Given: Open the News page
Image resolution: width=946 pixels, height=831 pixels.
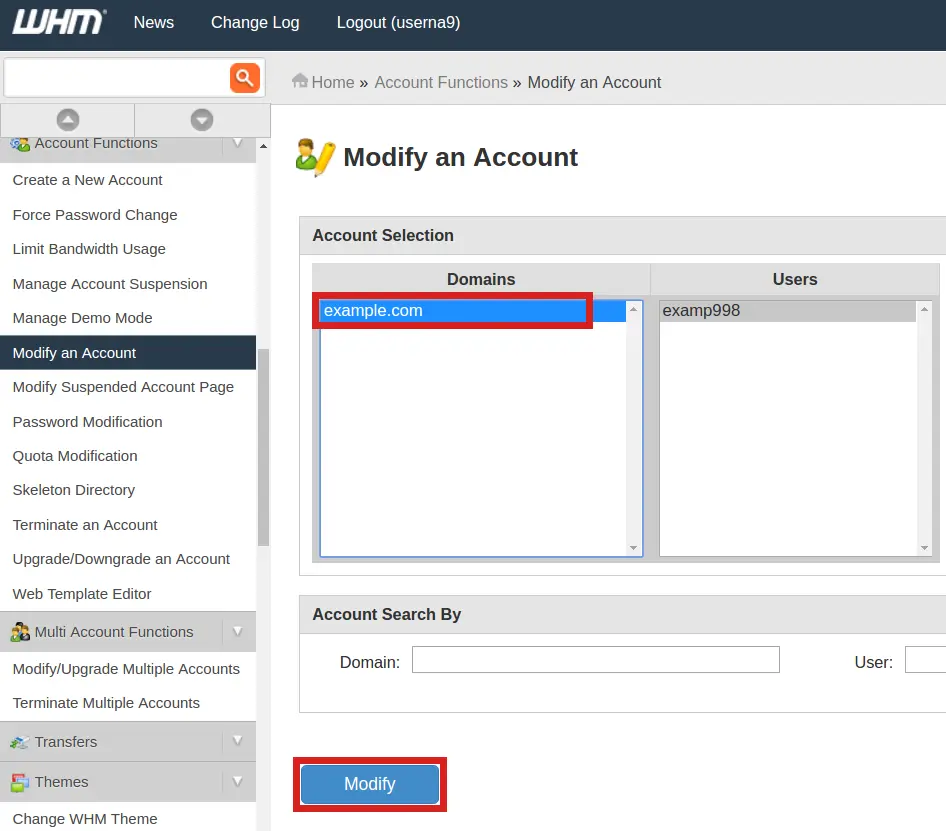Looking at the screenshot, I should (x=153, y=22).
